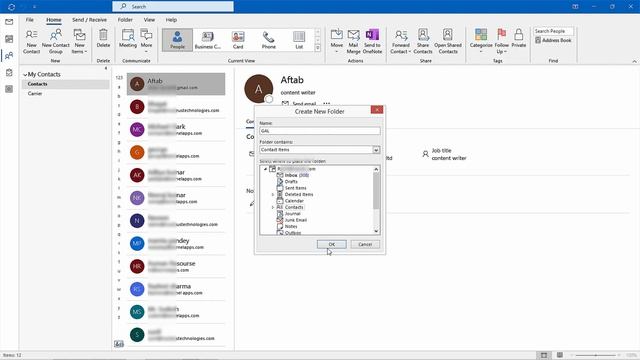Expand the Current View gallery
The image size is (640, 360).
(x=318, y=48)
